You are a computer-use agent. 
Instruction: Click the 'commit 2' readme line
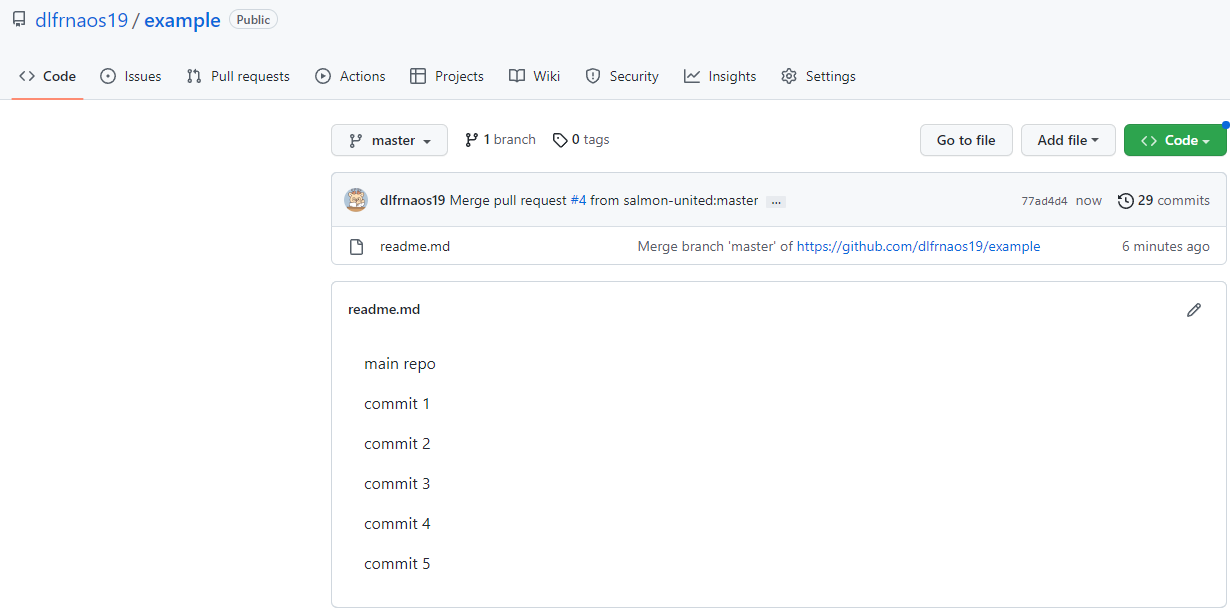click(x=397, y=444)
